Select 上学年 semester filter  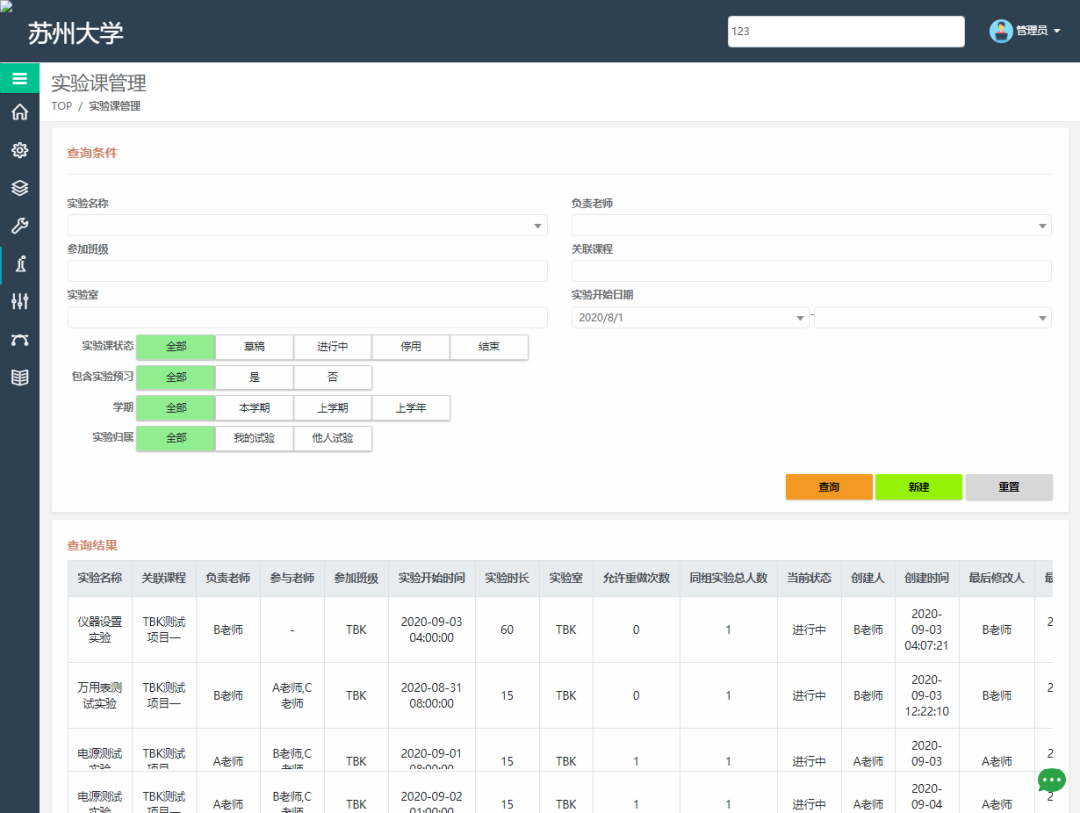pos(411,408)
